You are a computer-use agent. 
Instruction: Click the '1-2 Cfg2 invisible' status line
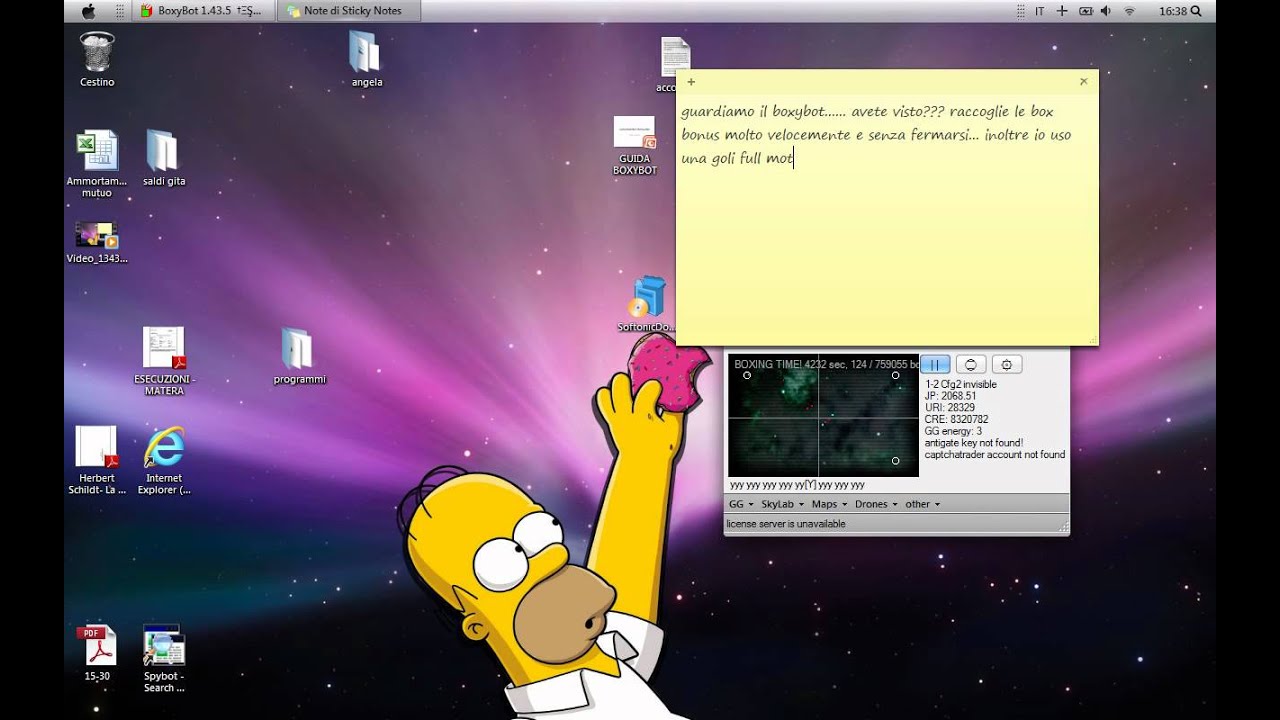point(961,384)
